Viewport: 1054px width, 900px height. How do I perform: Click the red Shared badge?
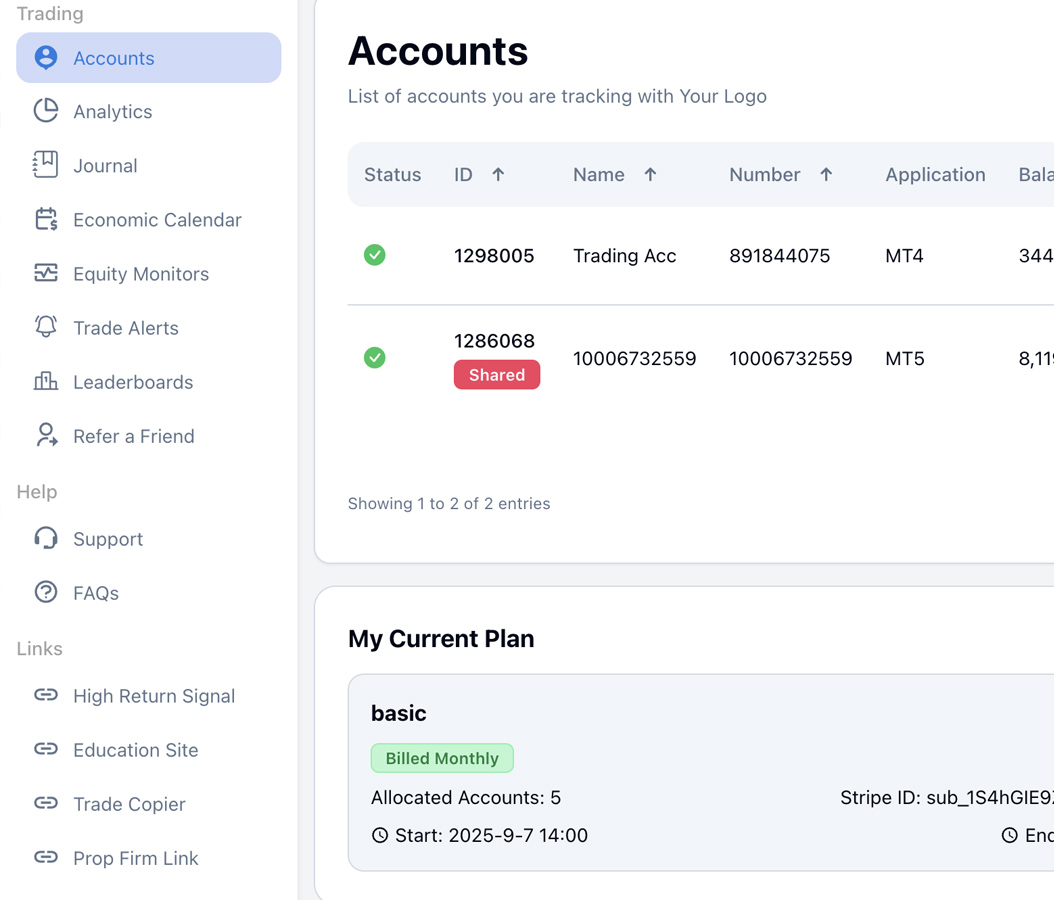click(x=497, y=375)
